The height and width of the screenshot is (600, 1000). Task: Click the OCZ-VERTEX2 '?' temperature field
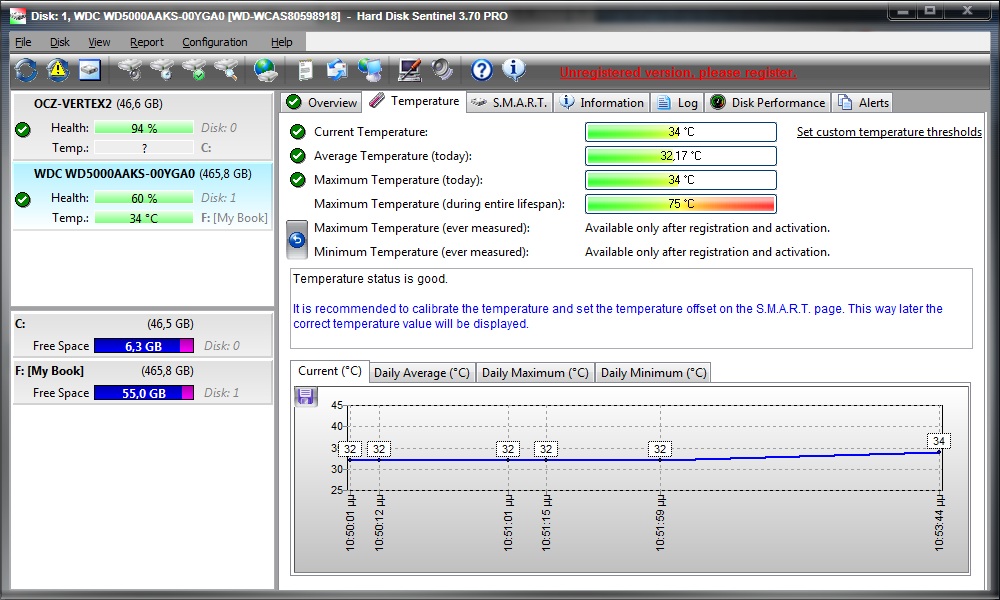[x=144, y=148]
